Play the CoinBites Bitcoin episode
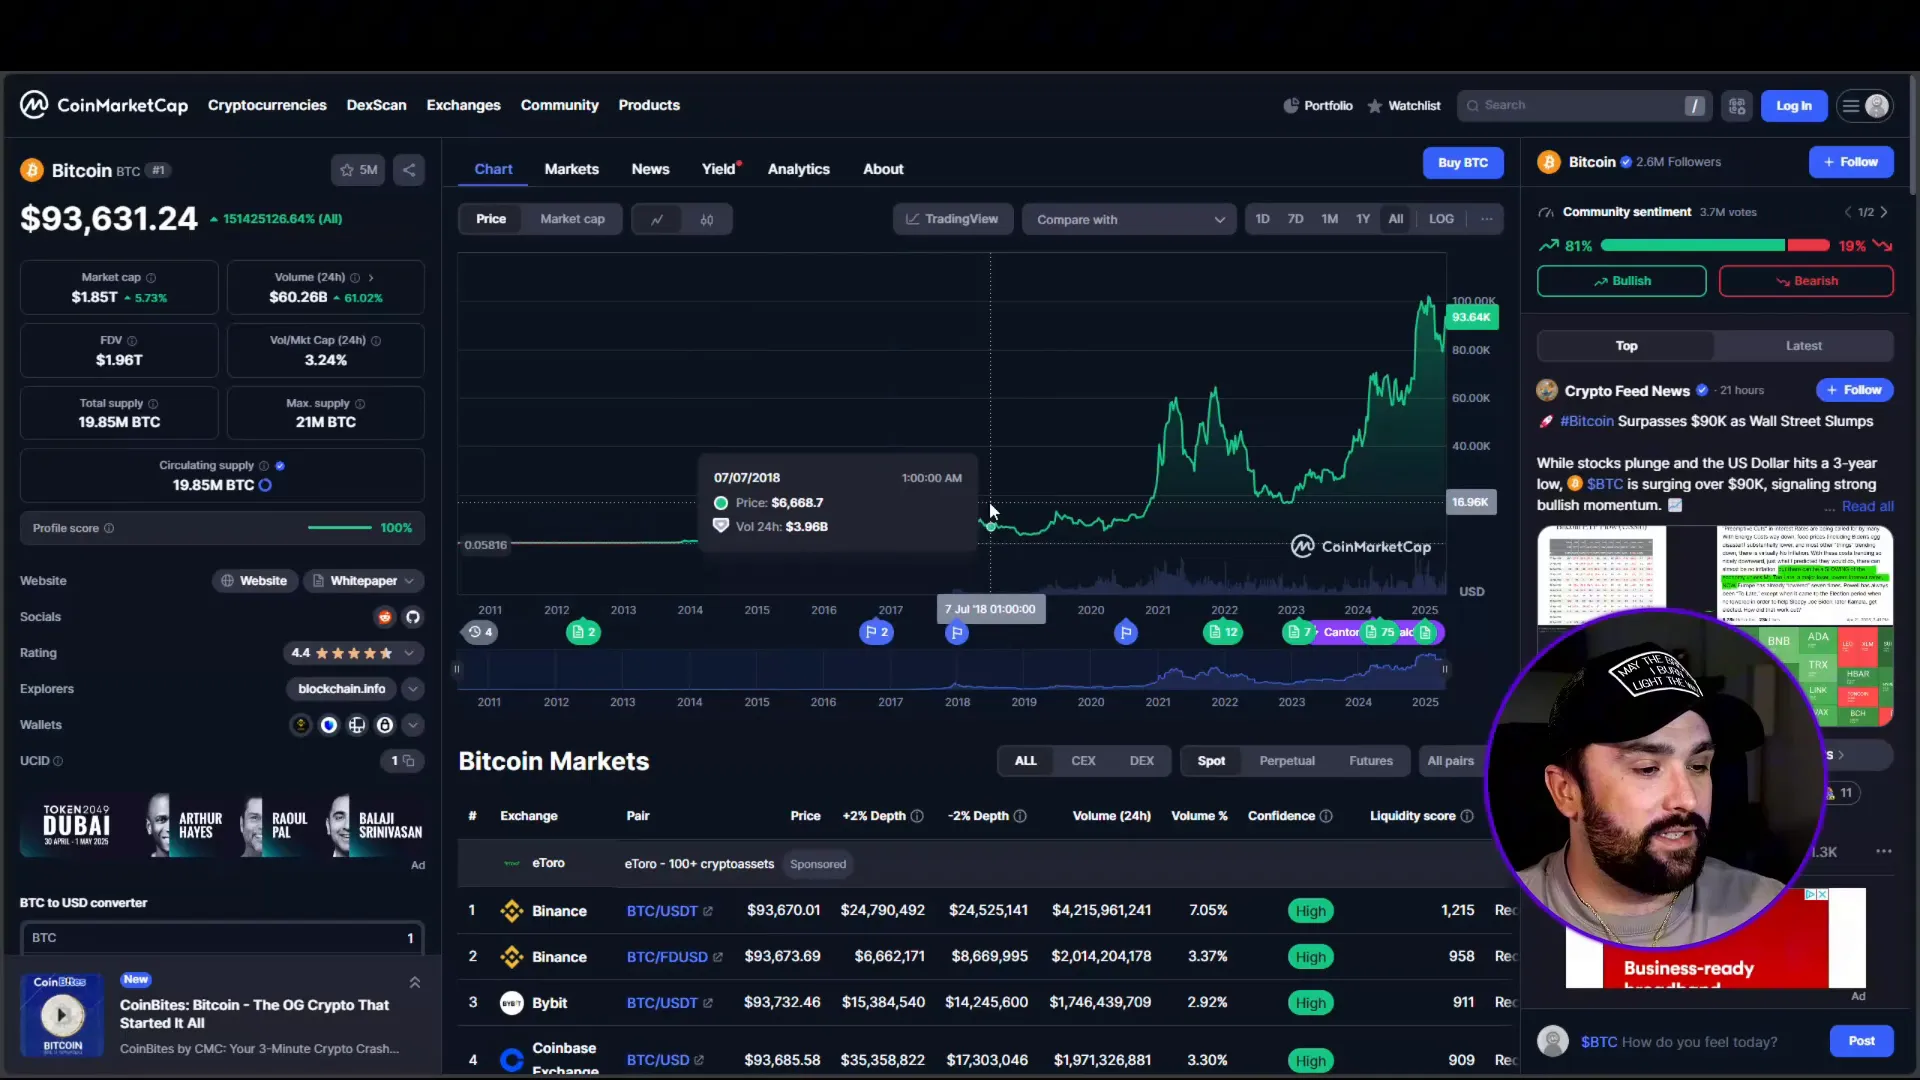 click(x=61, y=1015)
